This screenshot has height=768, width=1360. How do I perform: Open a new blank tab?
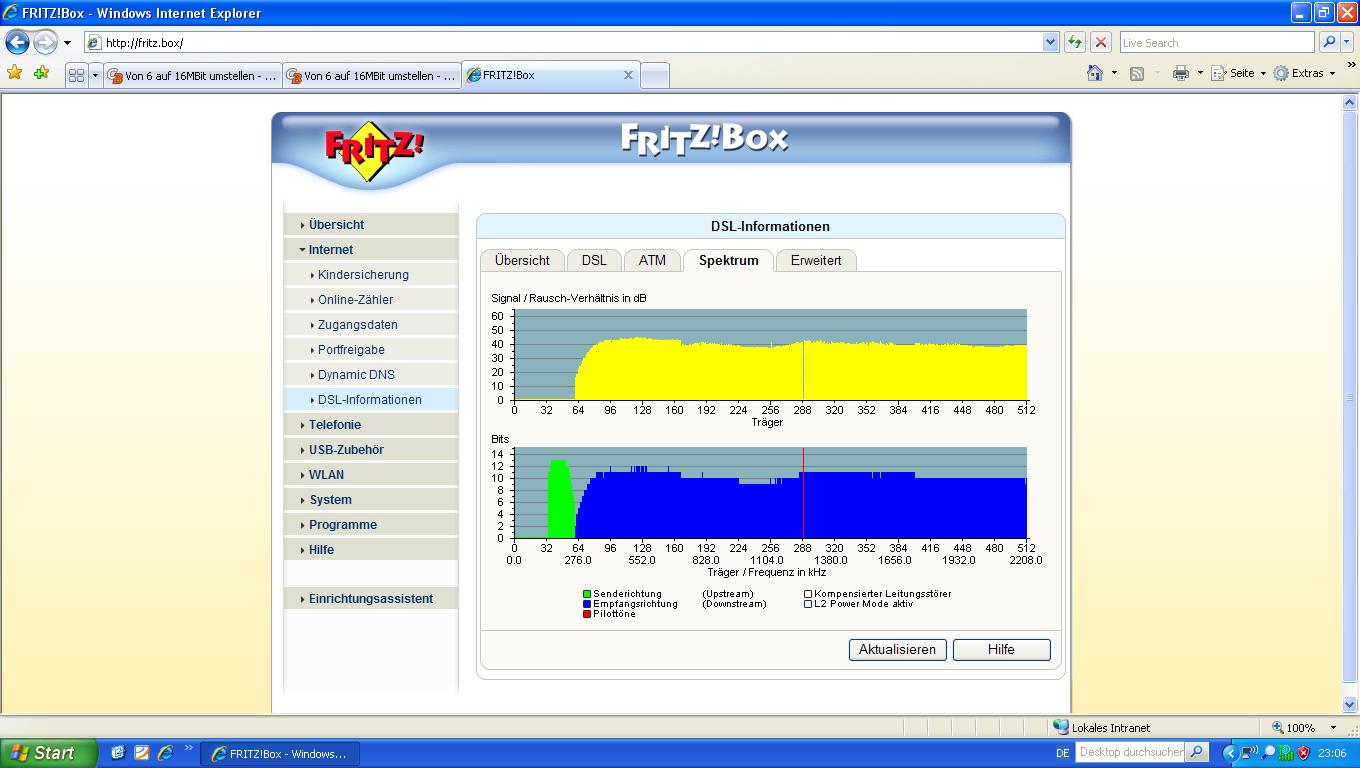click(654, 75)
